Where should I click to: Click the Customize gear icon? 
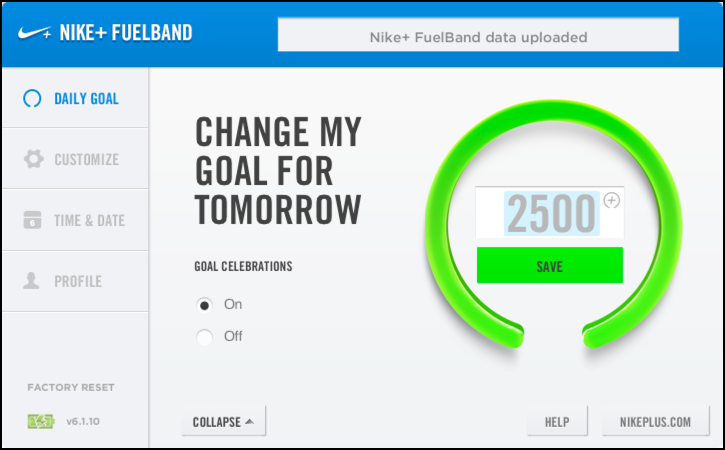point(34,159)
